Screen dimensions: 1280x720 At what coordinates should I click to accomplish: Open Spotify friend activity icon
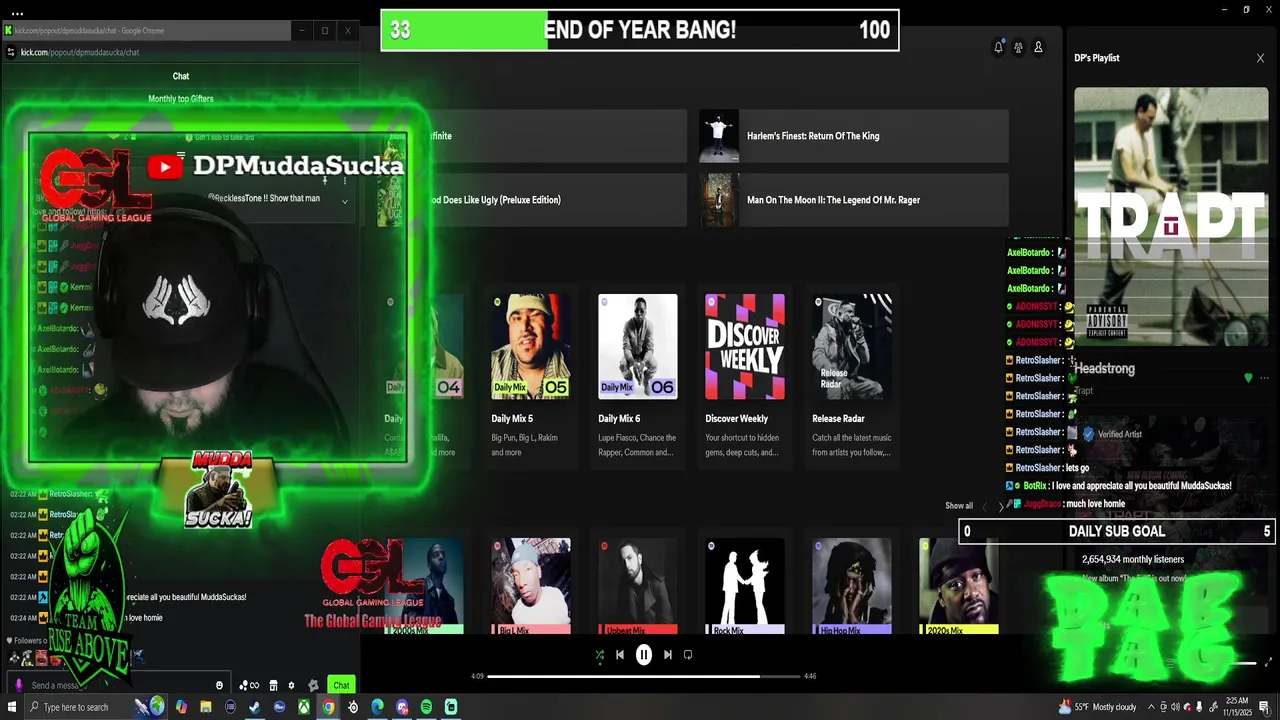pos(1018,47)
